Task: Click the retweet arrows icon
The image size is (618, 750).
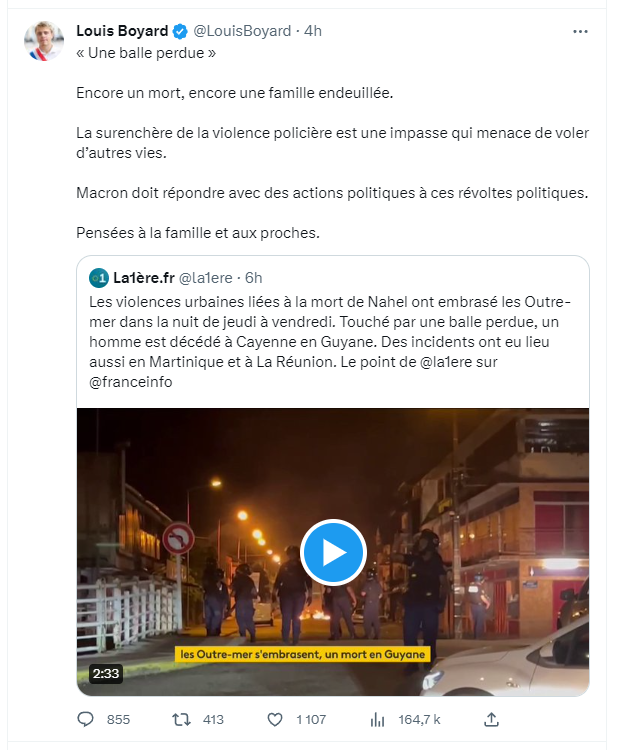Action: coord(181,719)
